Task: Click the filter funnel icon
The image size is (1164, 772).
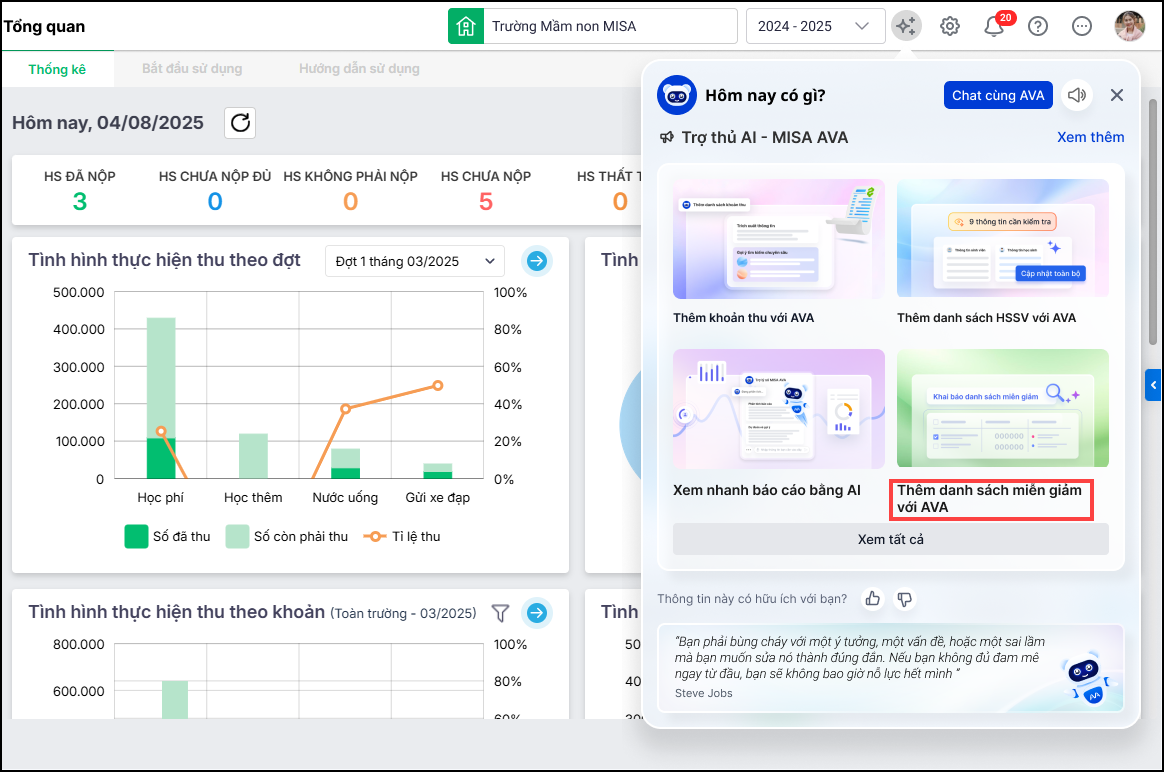Action: [x=501, y=612]
